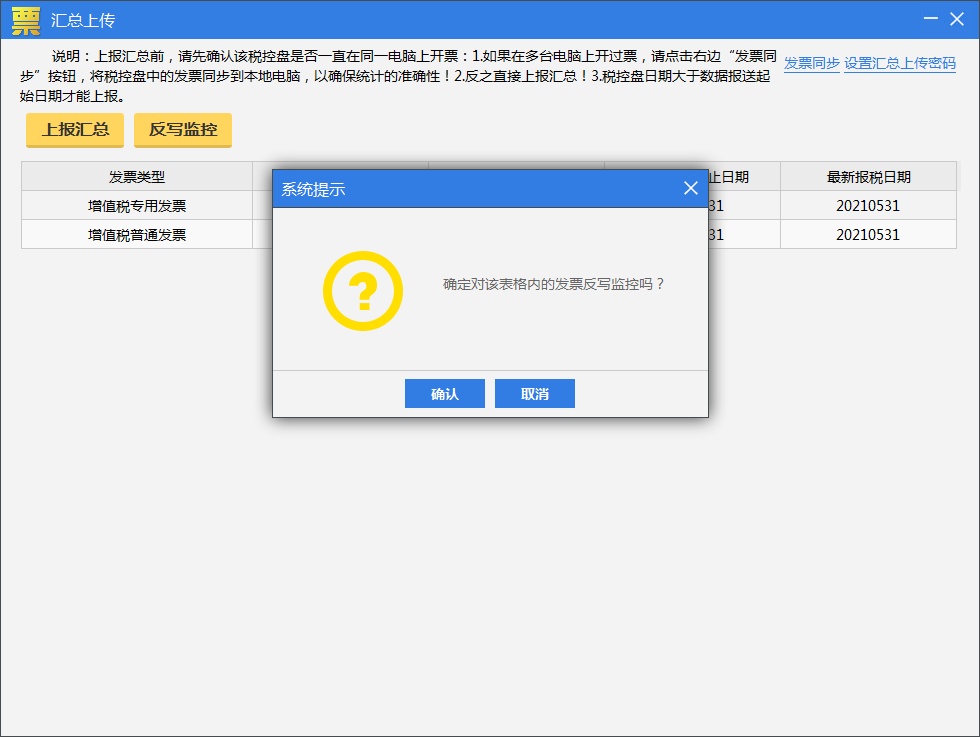Select the 增值税普通发票 row
This screenshot has width=980, height=737.
pos(137,234)
